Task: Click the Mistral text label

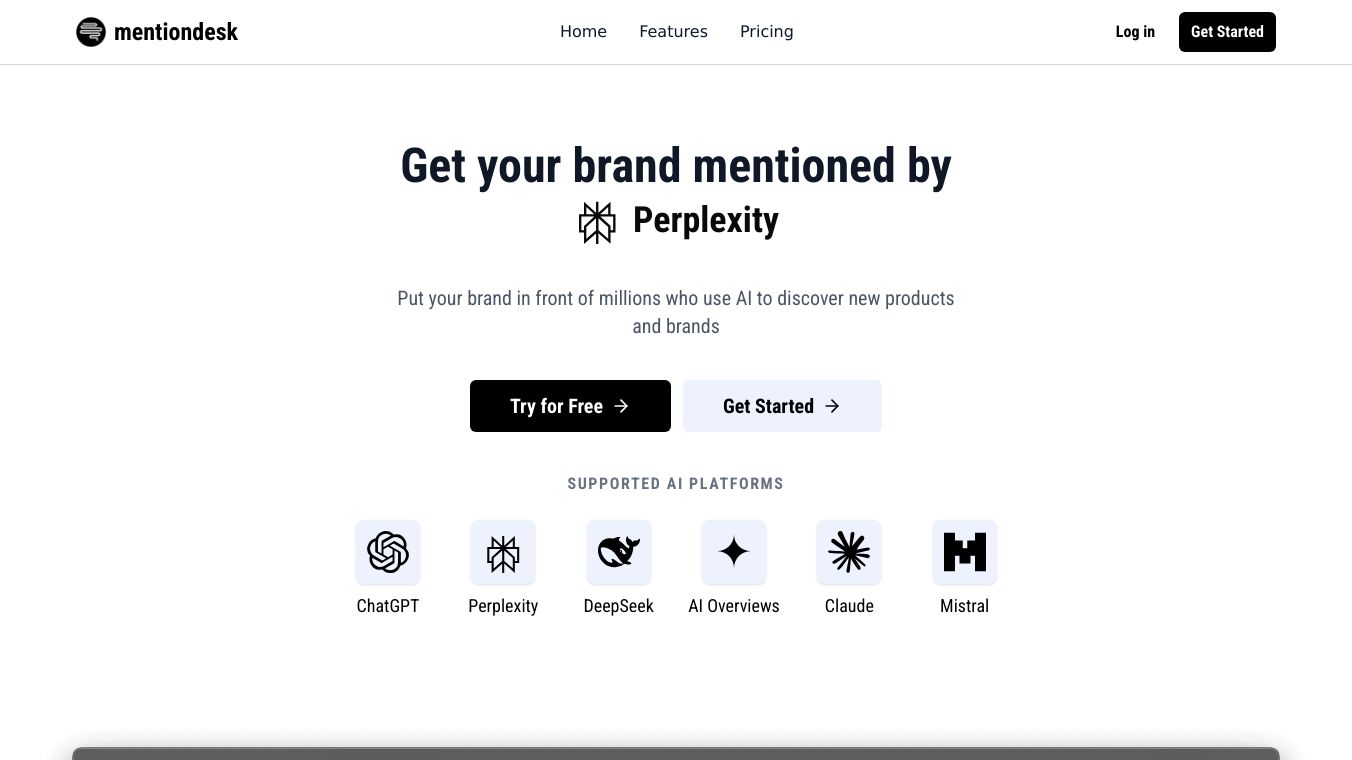Action: [964, 606]
